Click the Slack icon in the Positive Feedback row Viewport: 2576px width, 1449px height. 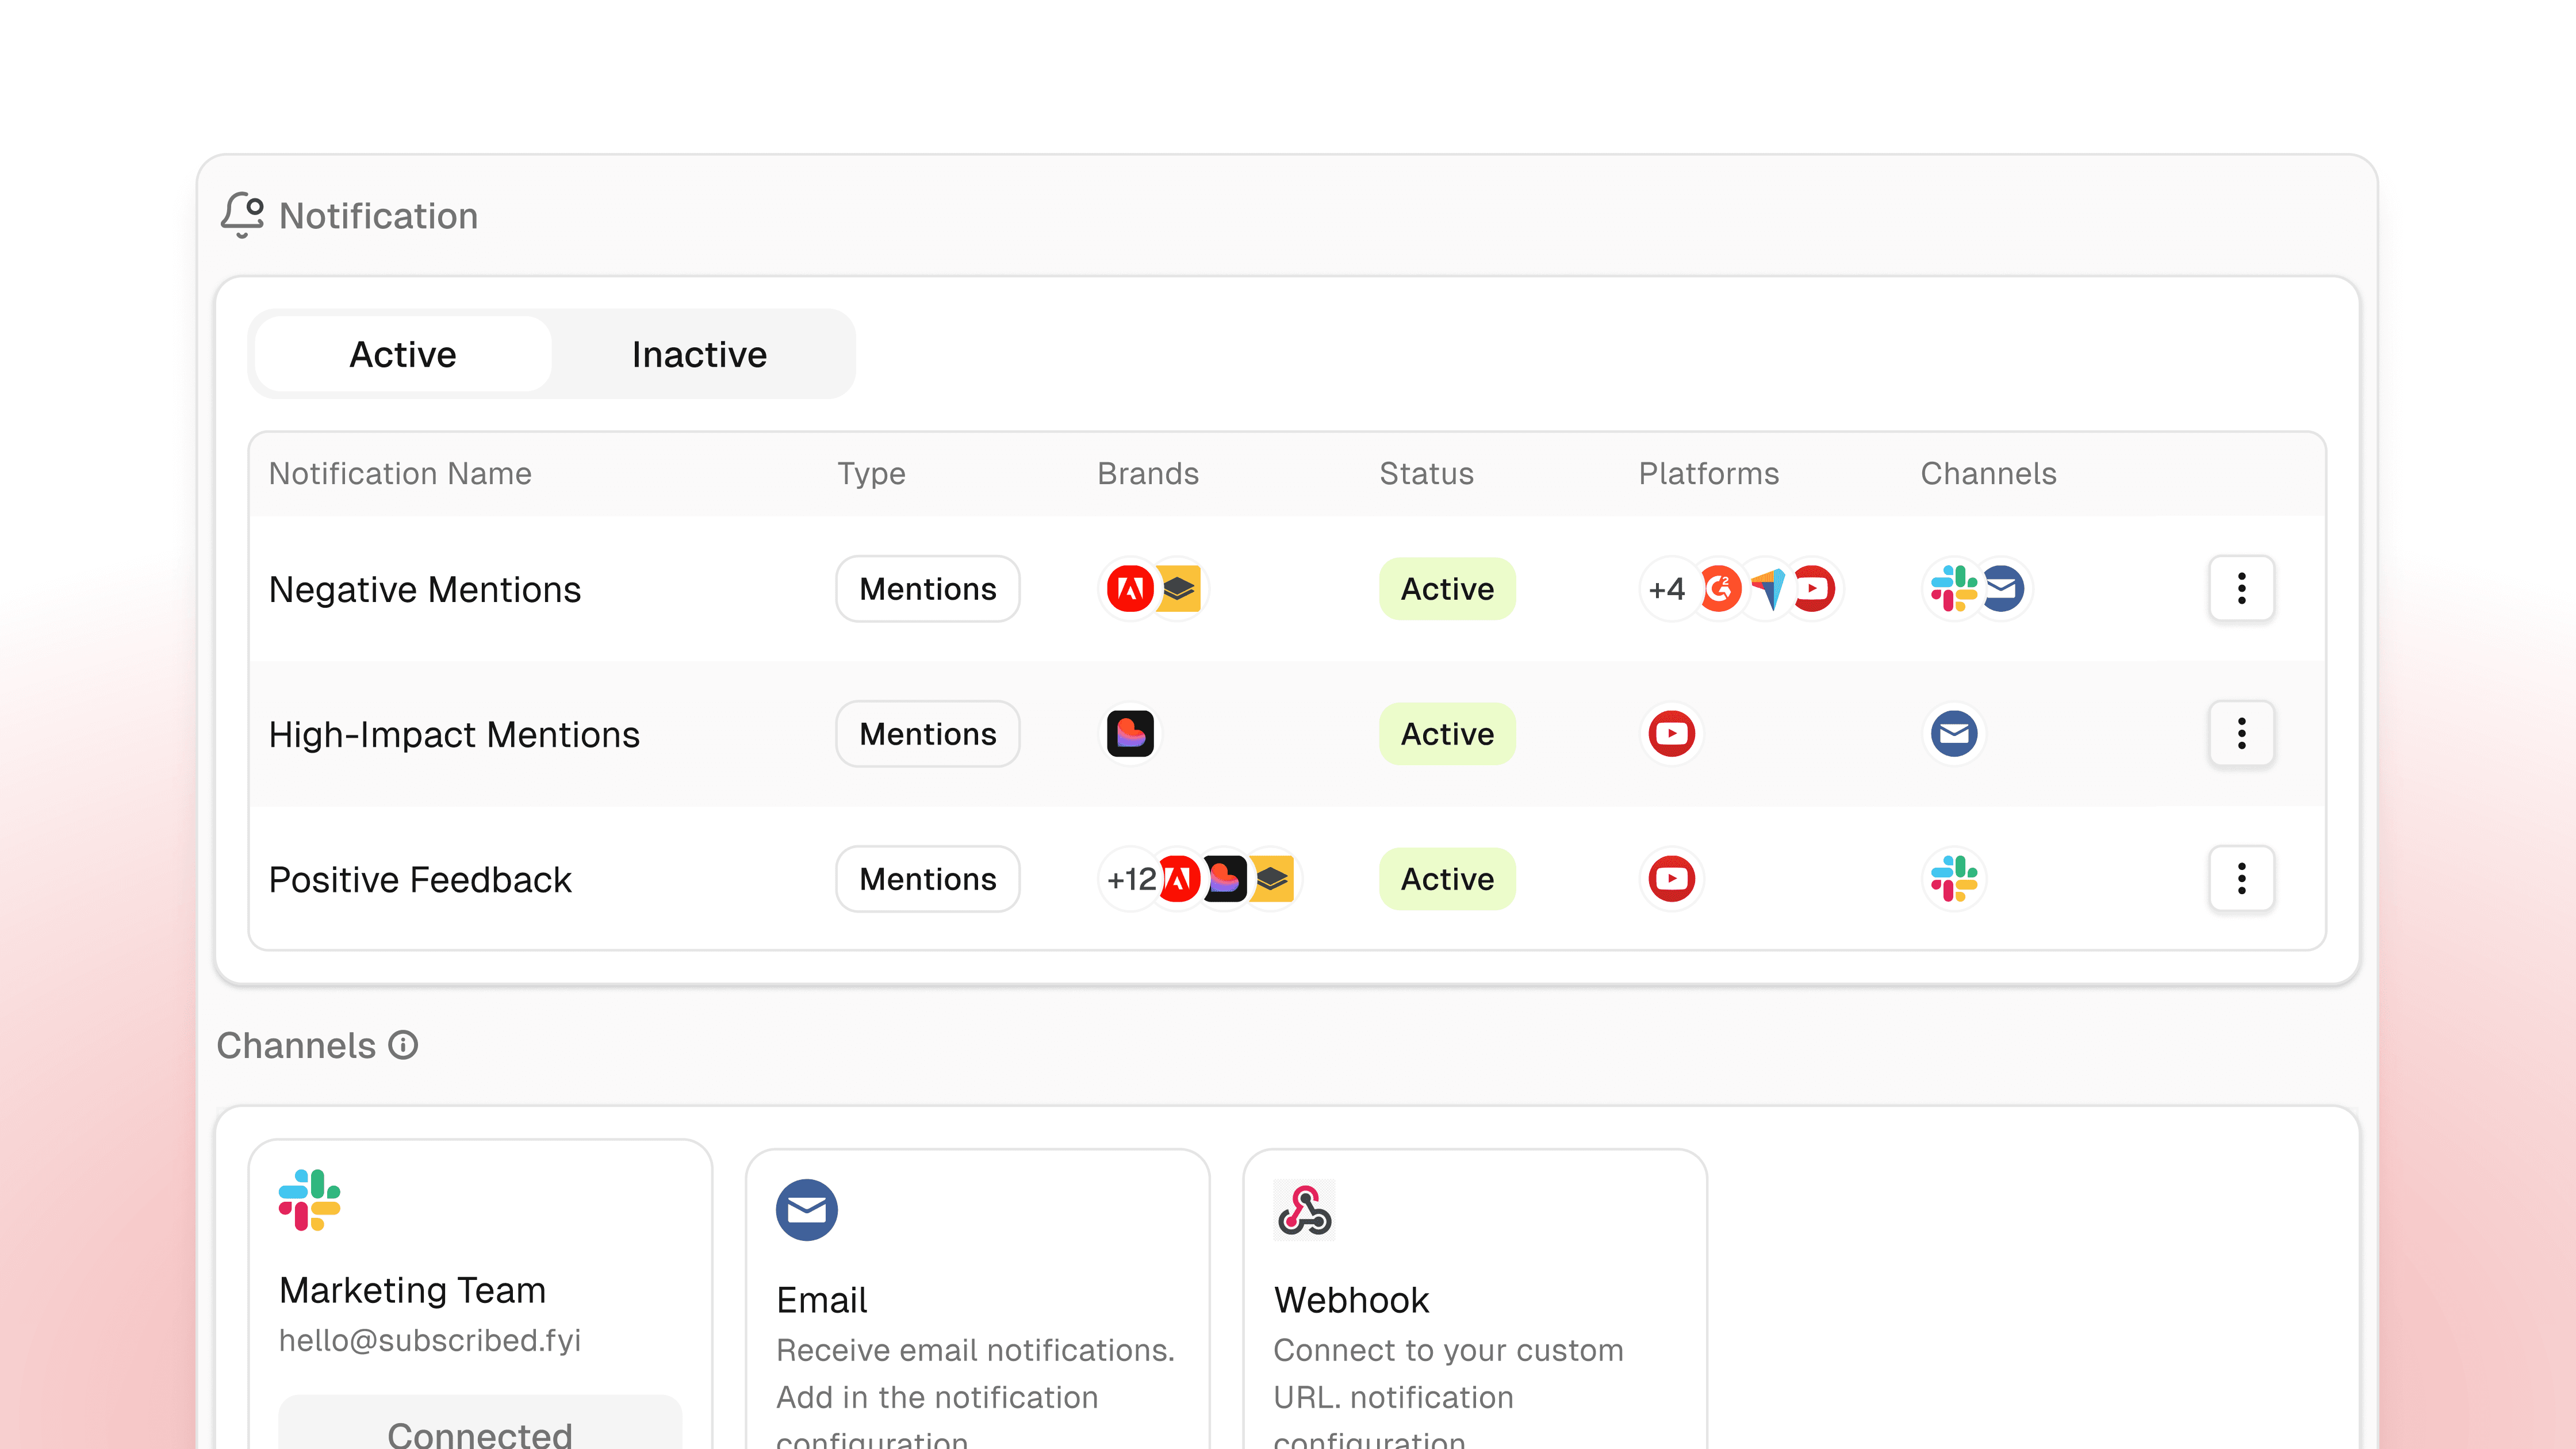tap(1954, 879)
